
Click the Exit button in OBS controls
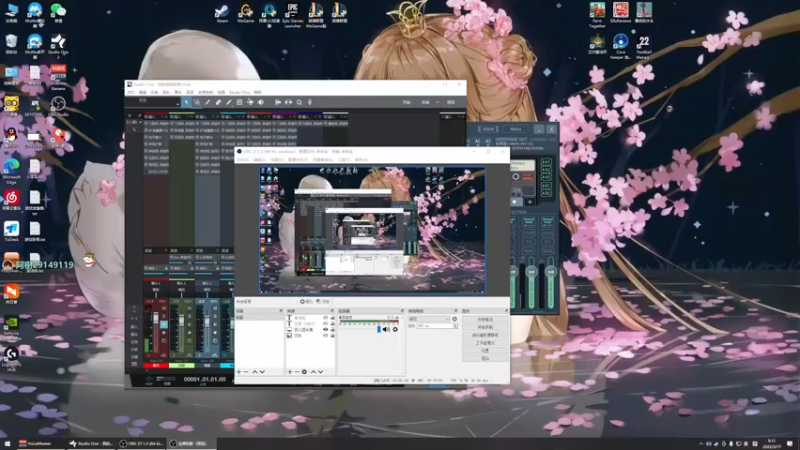[x=485, y=358]
